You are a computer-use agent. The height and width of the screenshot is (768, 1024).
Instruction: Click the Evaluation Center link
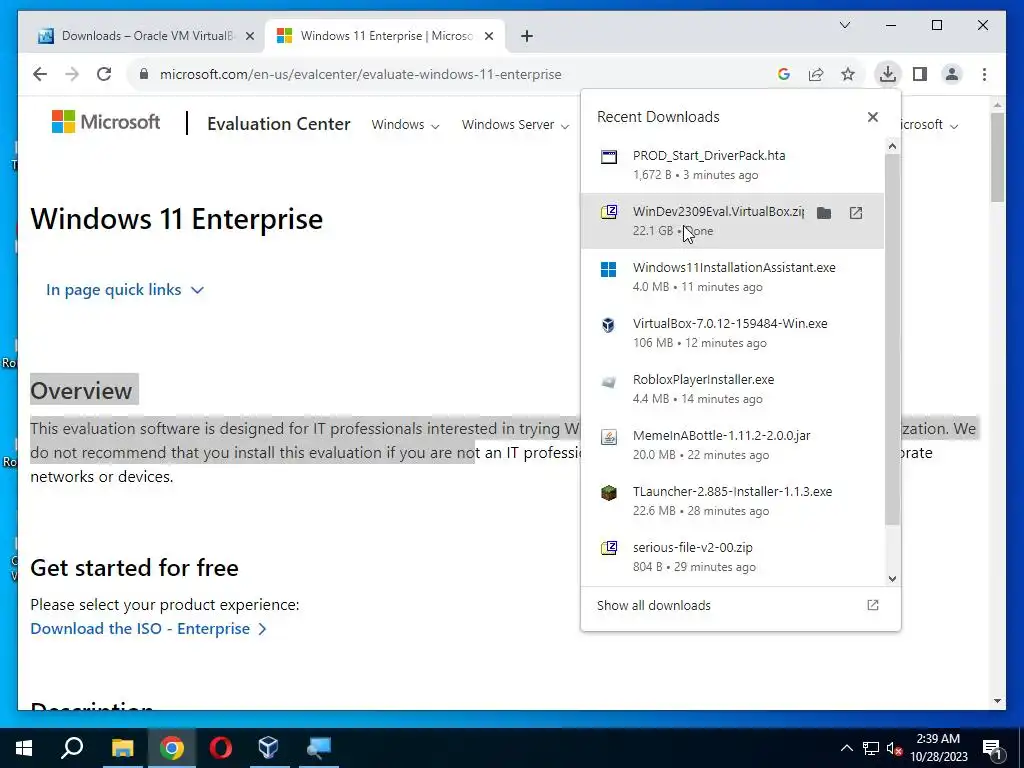tap(279, 124)
